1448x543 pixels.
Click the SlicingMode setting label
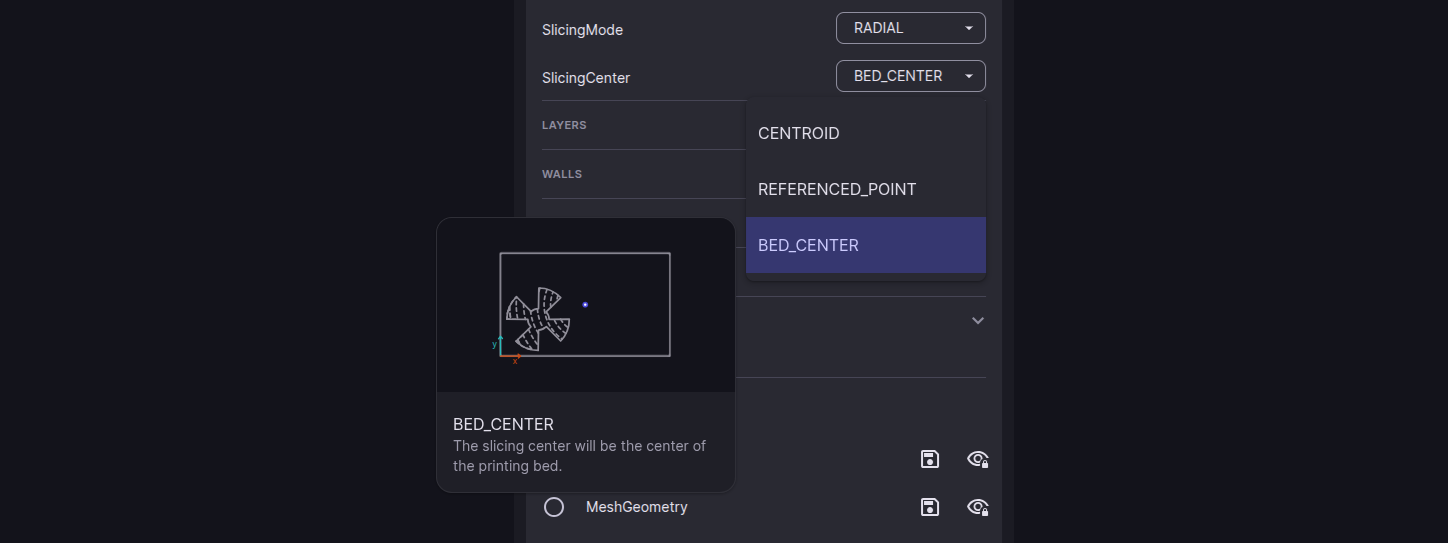point(582,30)
